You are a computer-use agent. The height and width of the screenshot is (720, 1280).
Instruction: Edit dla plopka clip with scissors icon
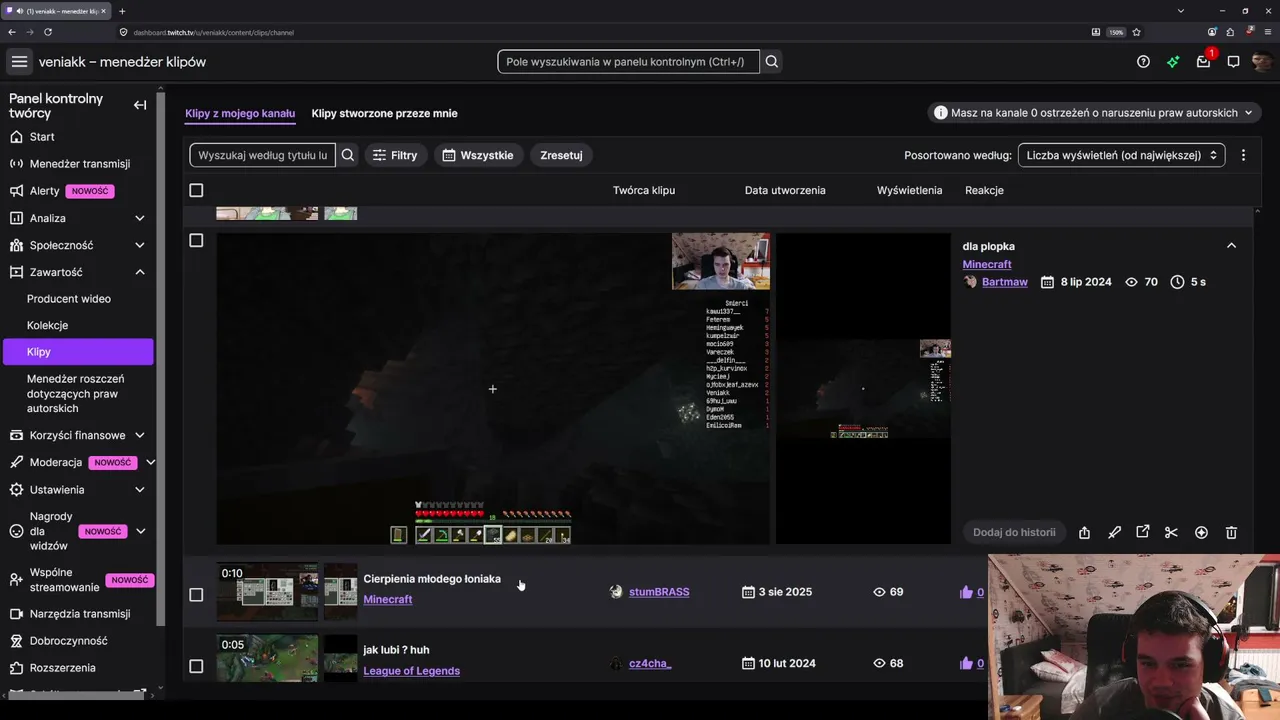(x=1172, y=533)
